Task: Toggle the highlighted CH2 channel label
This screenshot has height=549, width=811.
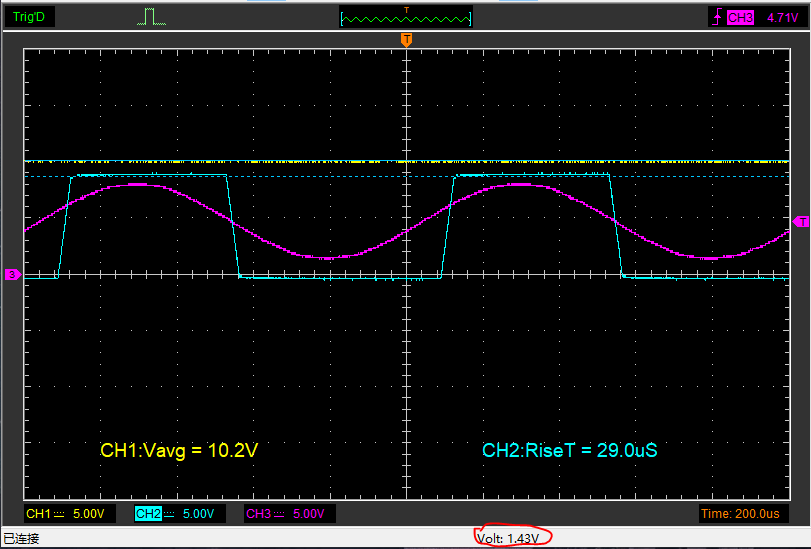Action: [x=149, y=514]
